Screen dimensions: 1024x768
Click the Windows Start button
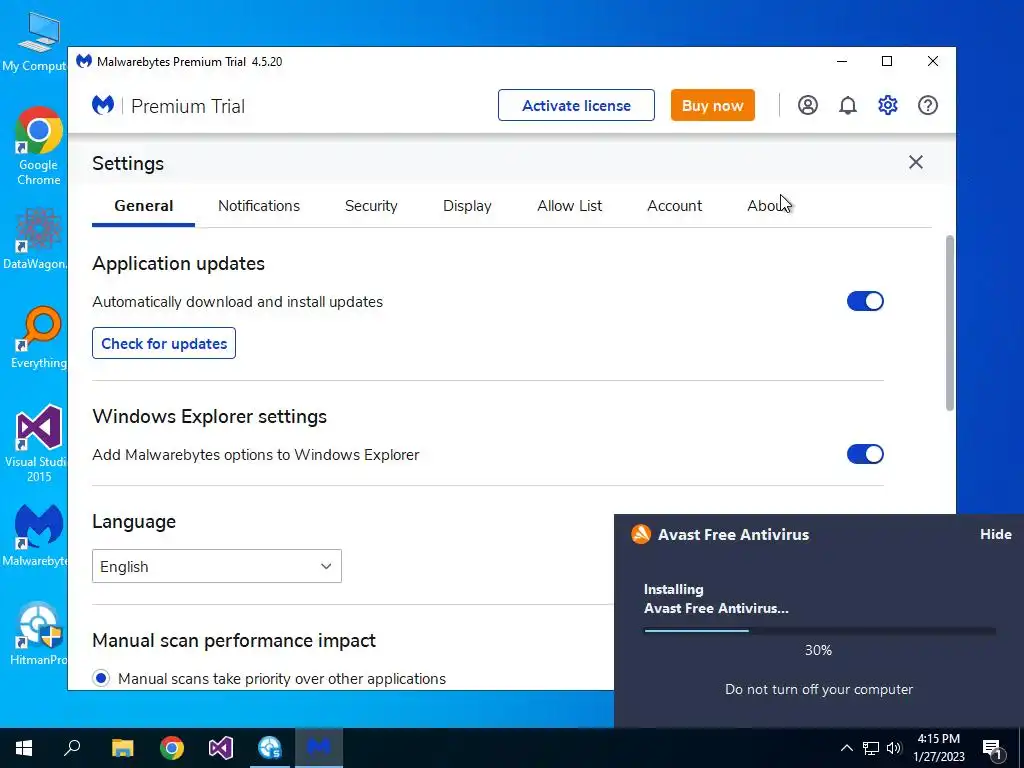pos(24,748)
